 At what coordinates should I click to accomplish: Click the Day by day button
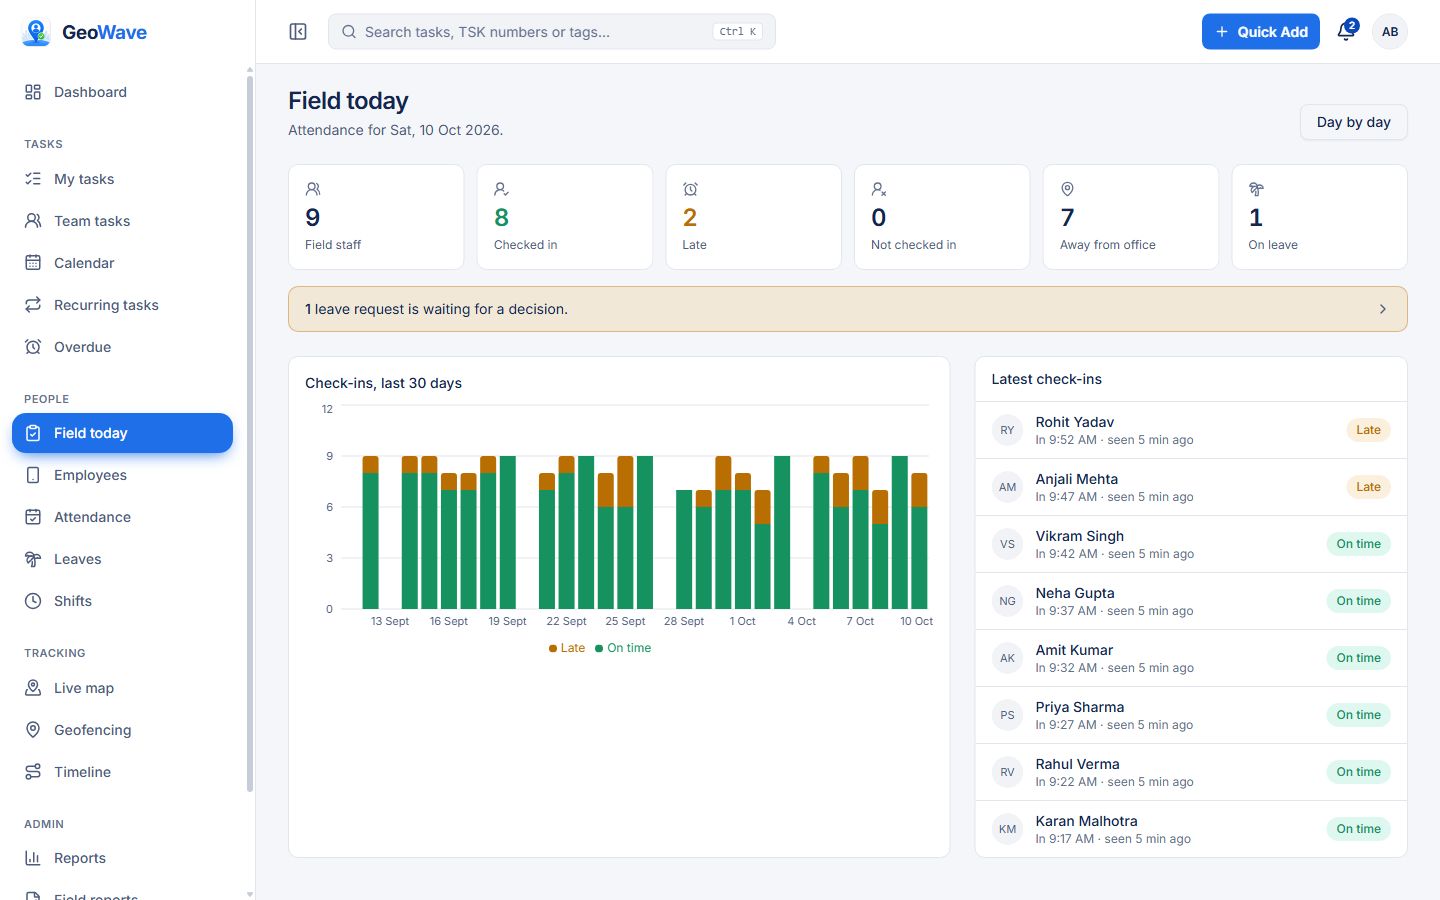(1353, 122)
